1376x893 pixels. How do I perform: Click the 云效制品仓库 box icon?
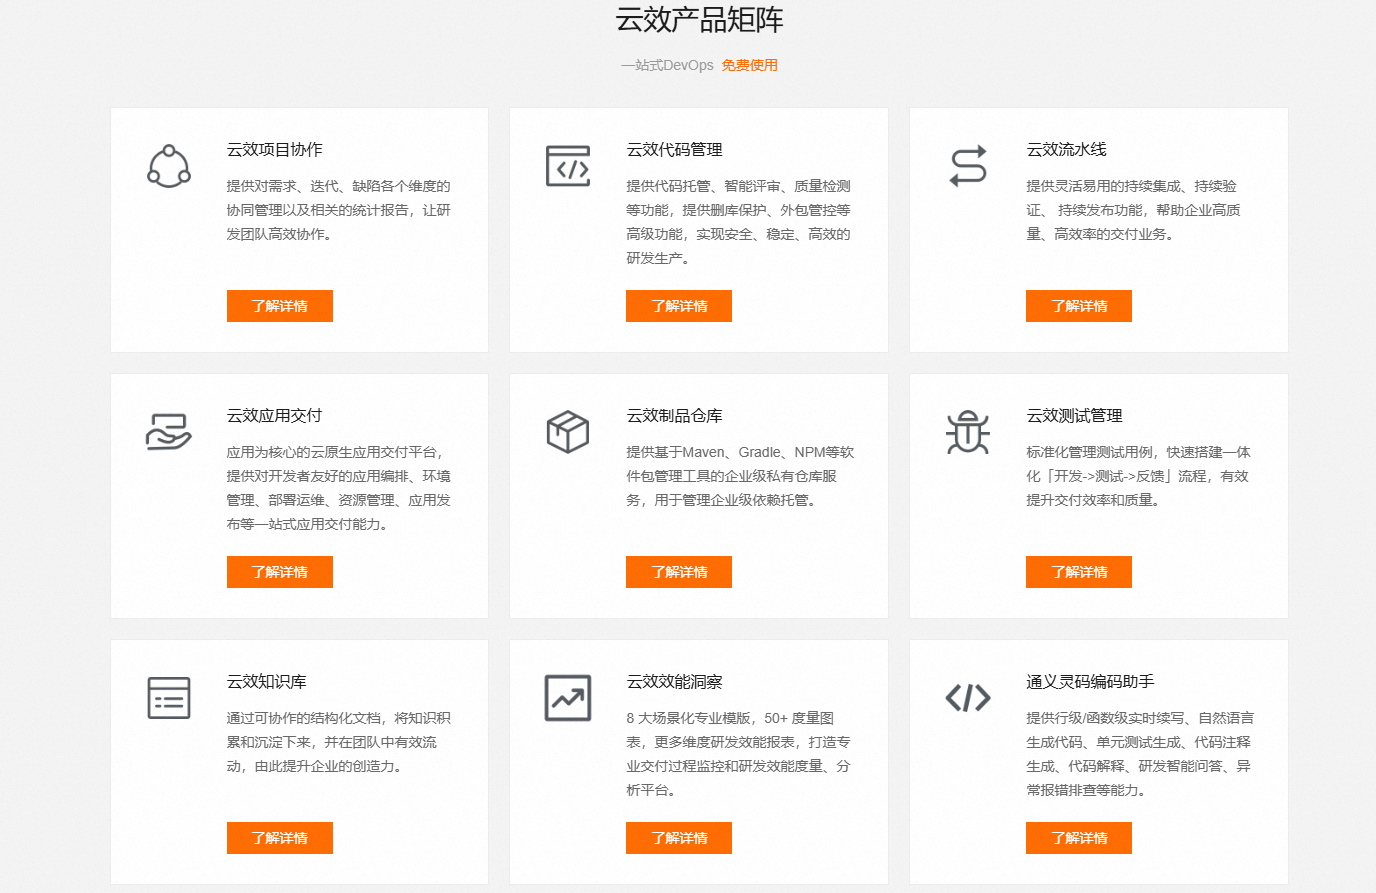[568, 432]
